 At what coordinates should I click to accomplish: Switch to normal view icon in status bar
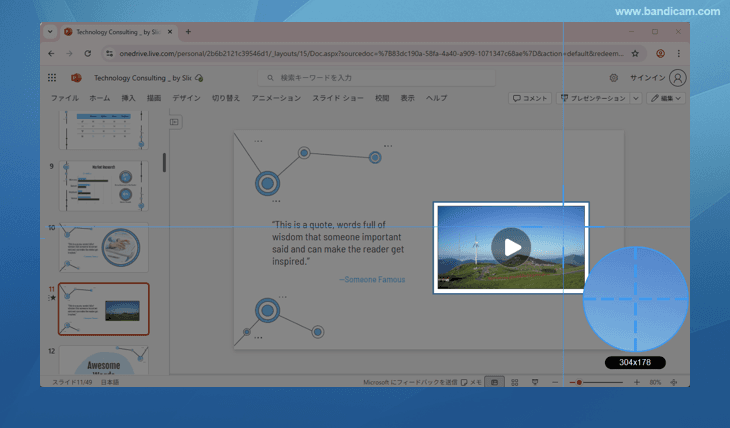[x=494, y=382]
